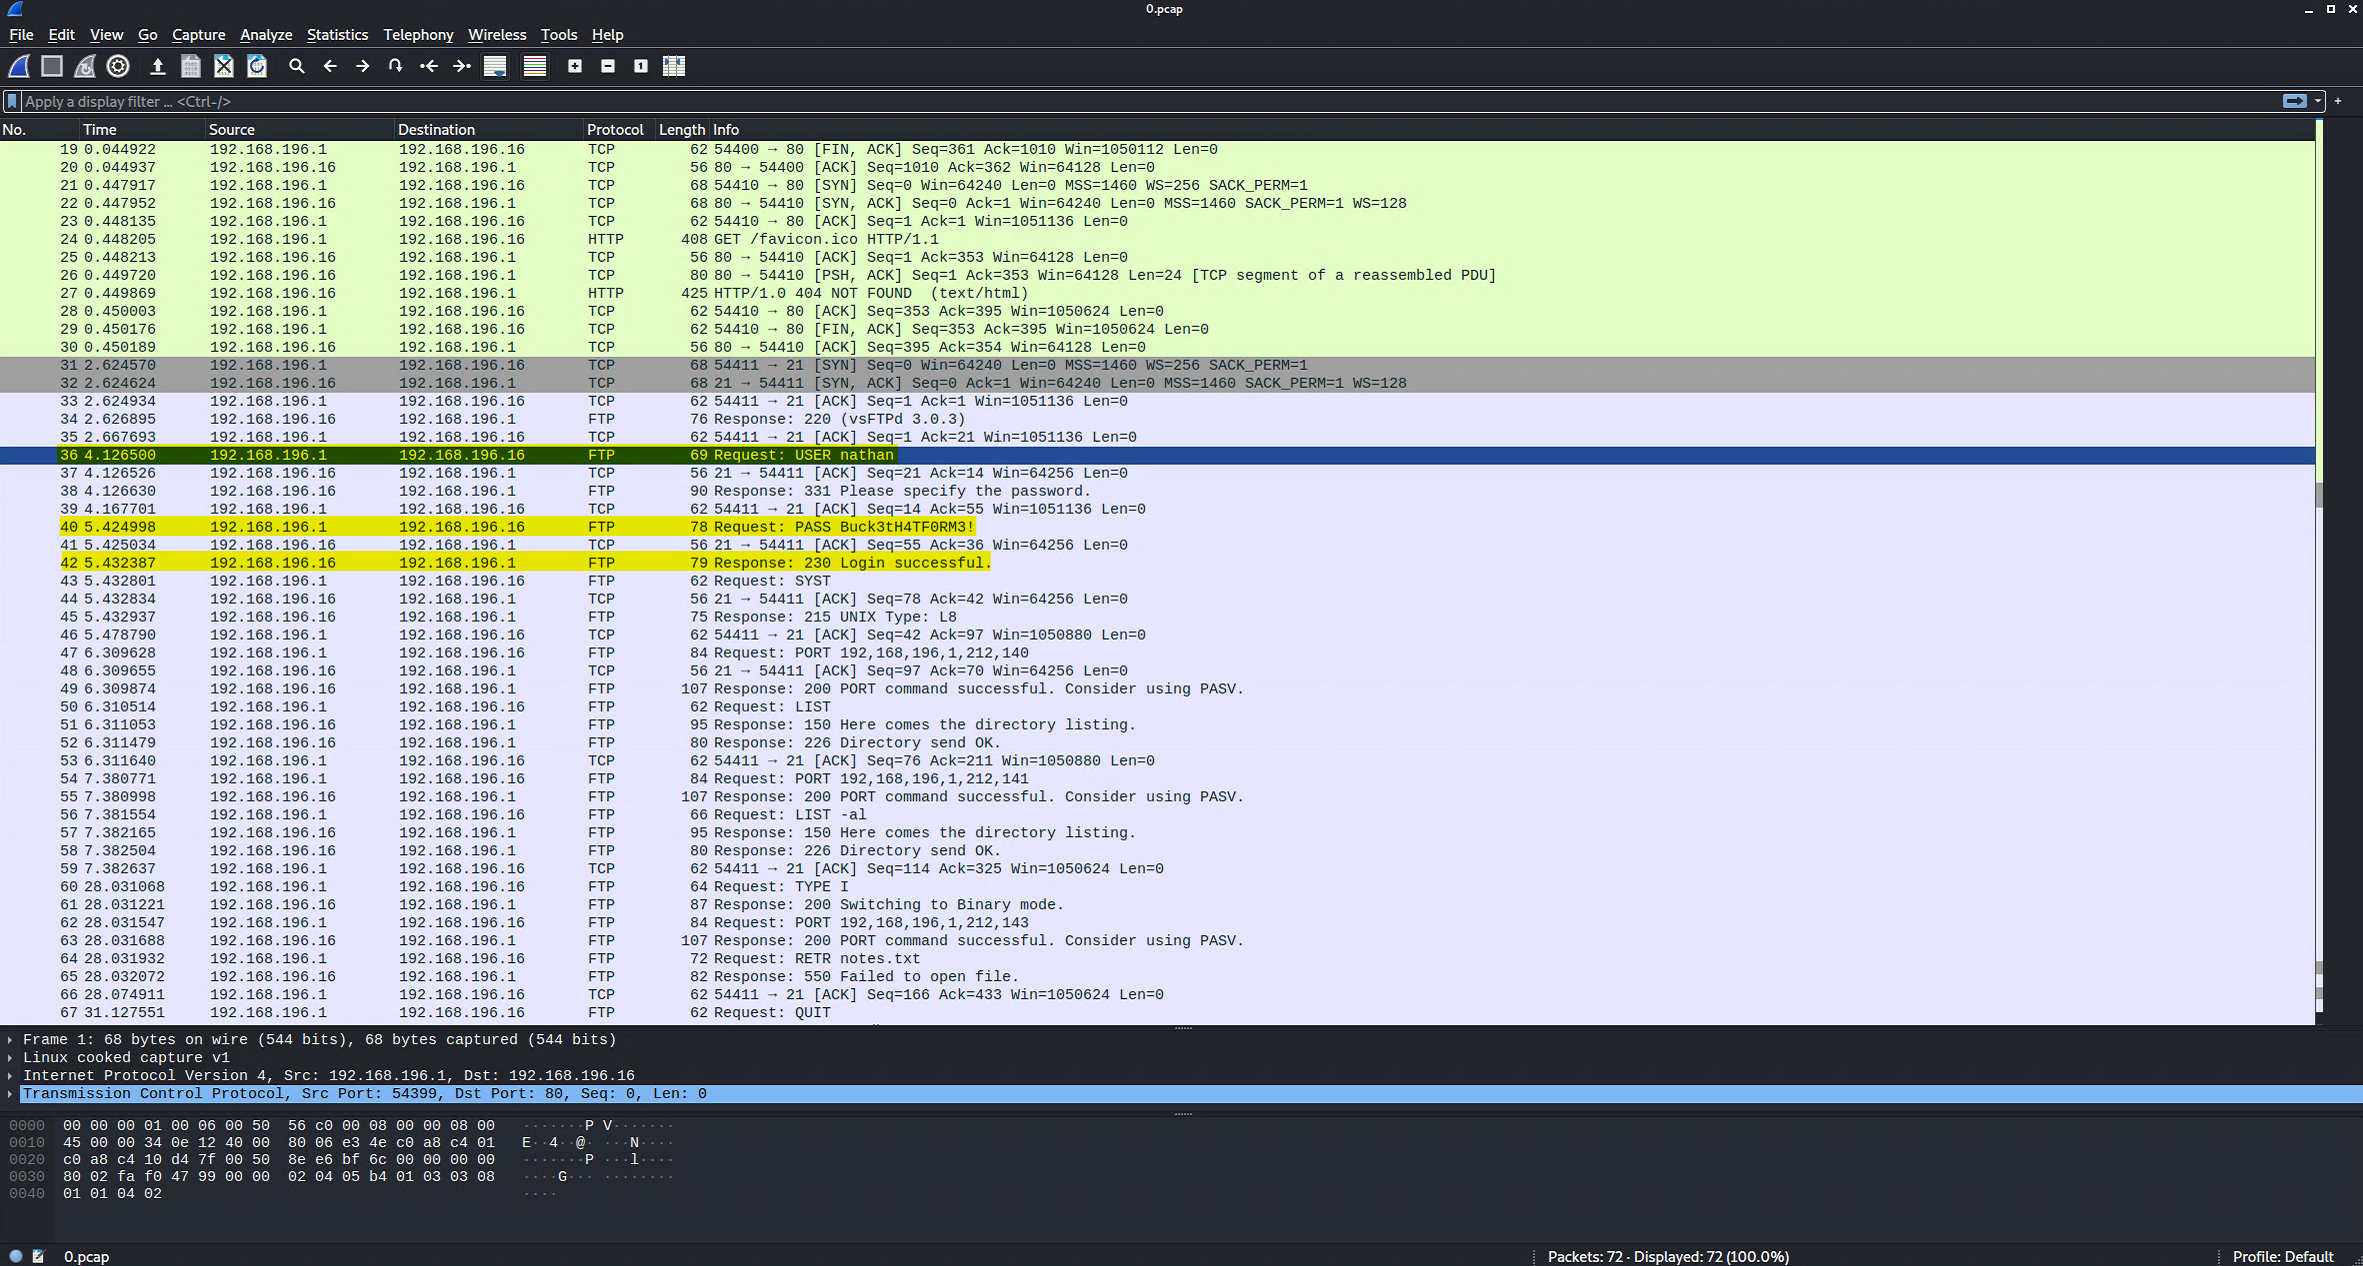Image resolution: width=2363 pixels, height=1266 pixels.
Task: Click inside the display filter input field
Action: tap(600, 101)
